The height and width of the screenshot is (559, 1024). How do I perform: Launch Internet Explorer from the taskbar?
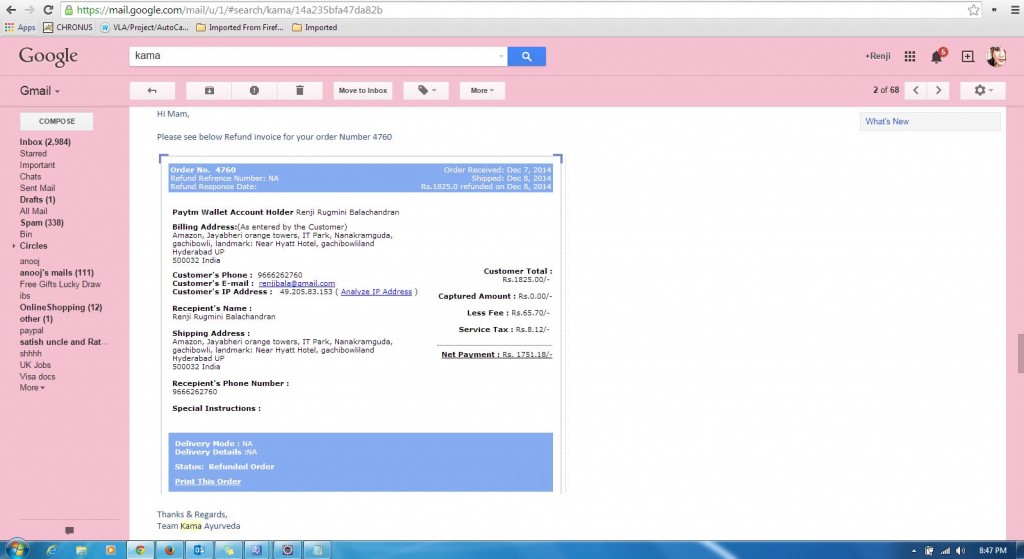click(52, 550)
